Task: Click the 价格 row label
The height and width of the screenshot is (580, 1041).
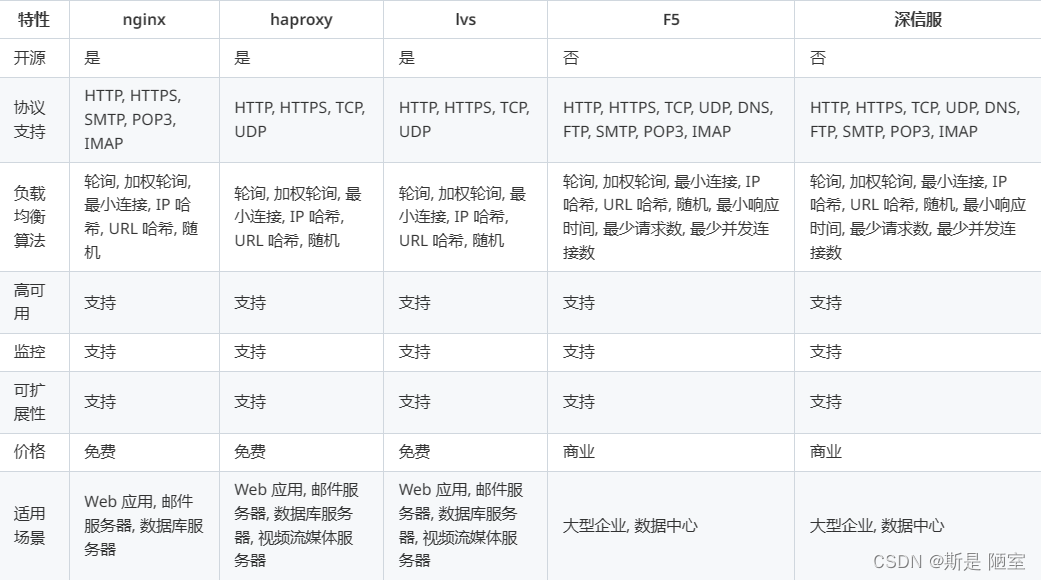Action: 33,451
